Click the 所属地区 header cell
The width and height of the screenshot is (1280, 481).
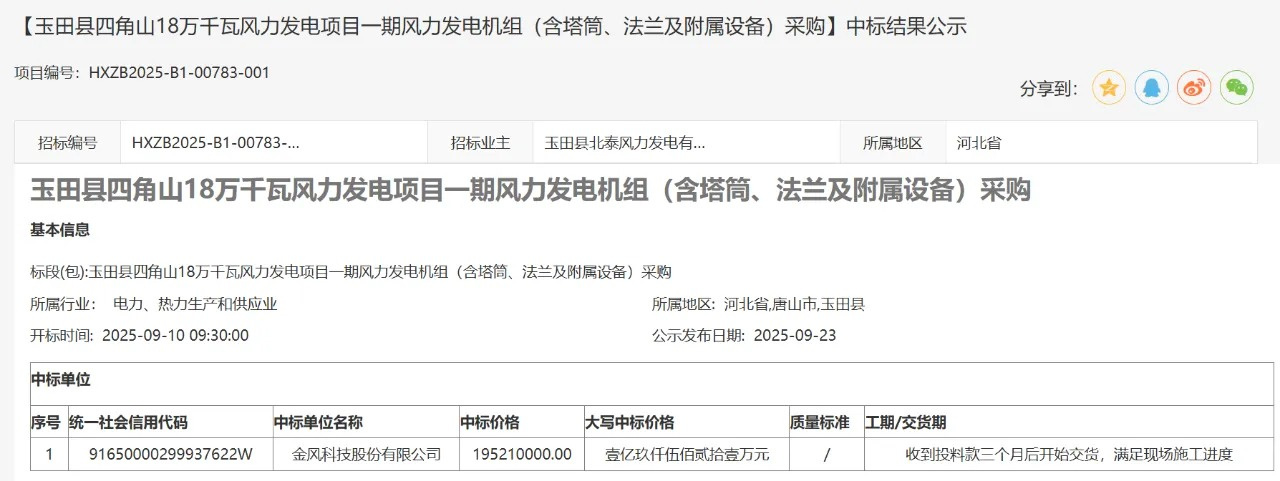(893, 143)
